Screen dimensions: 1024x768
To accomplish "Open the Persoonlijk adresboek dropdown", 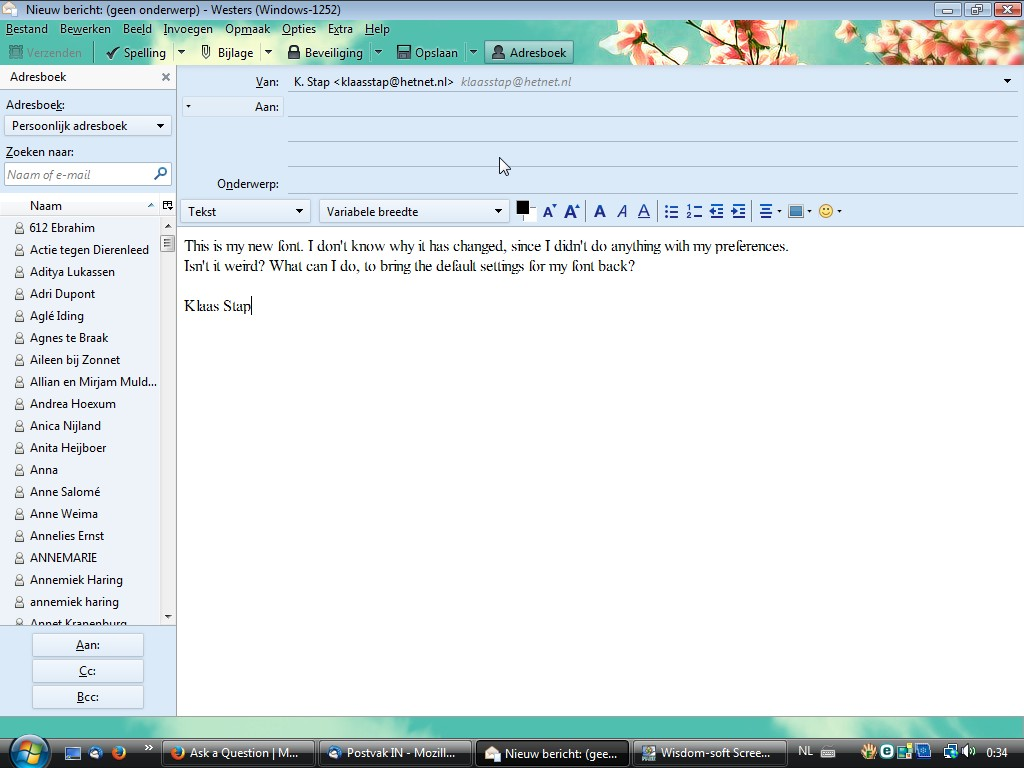I will click(x=88, y=126).
